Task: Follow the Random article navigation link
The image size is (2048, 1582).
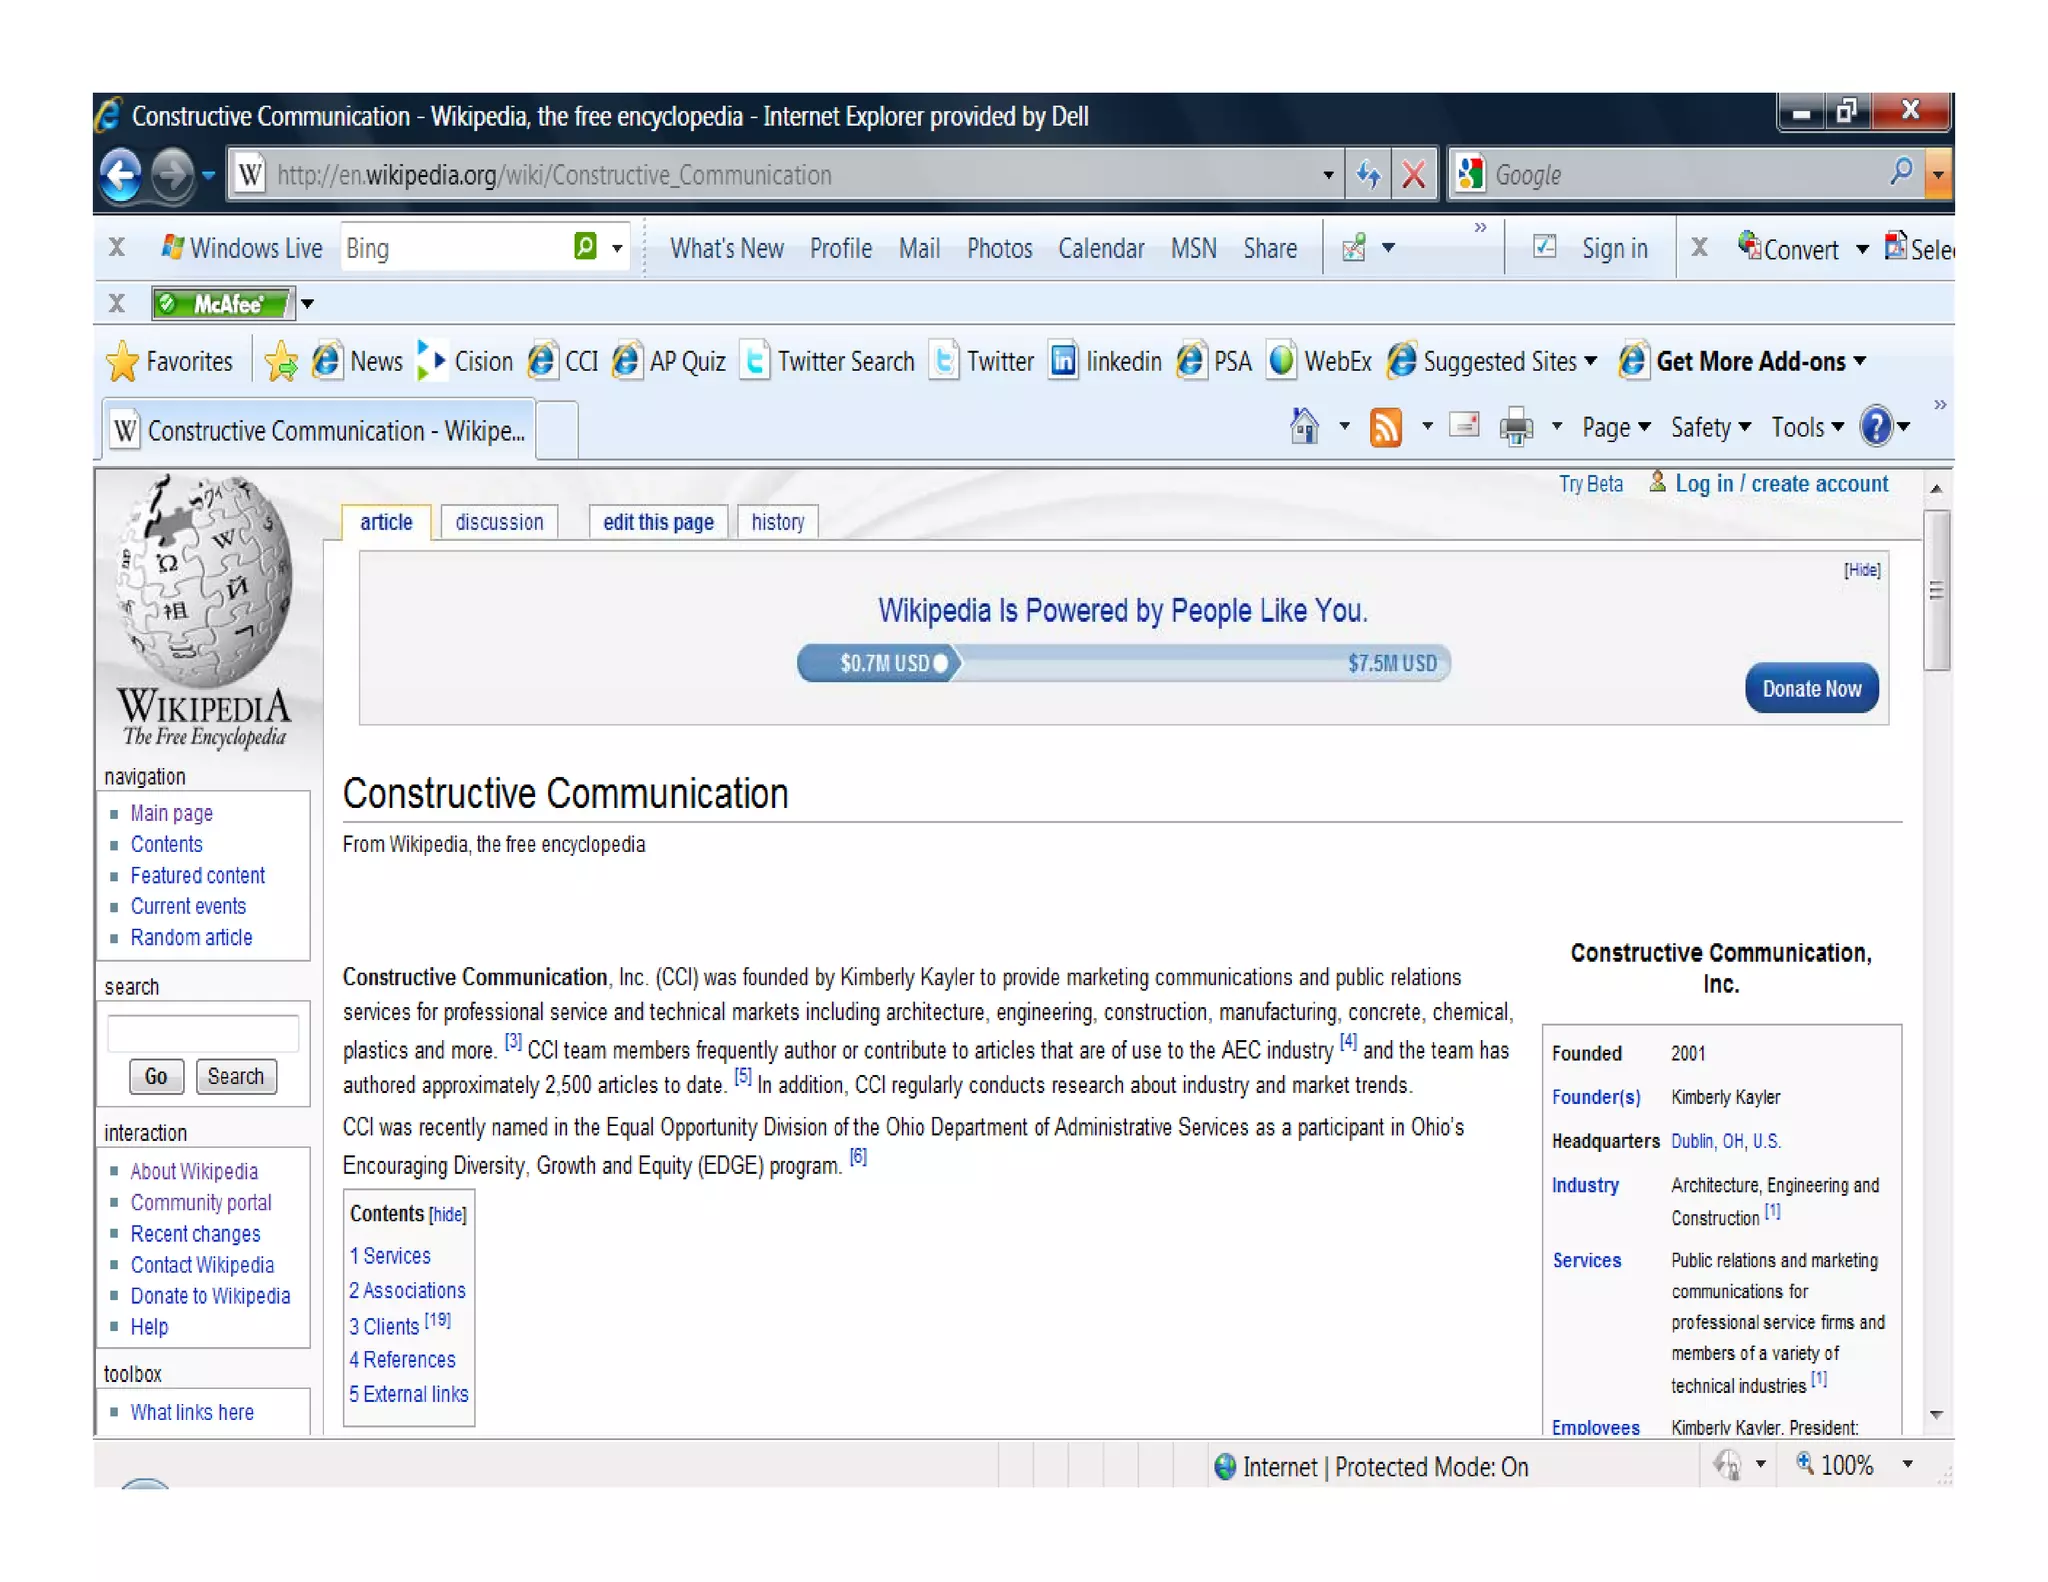Action: pyautogui.click(x=191, y=938)
